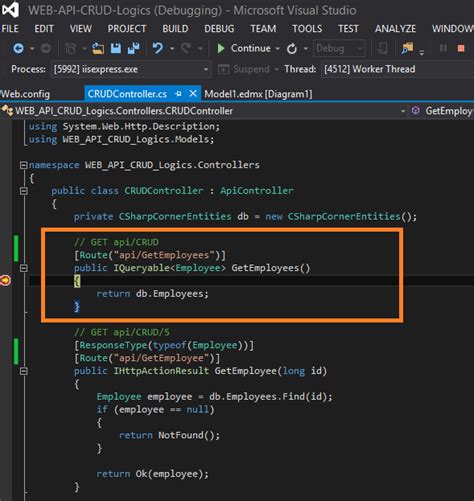The width and height of the screenshot is (474, 501).
Task: Toggle the pin on CRUDController.cs tab
Action: (x=178, y=94)
